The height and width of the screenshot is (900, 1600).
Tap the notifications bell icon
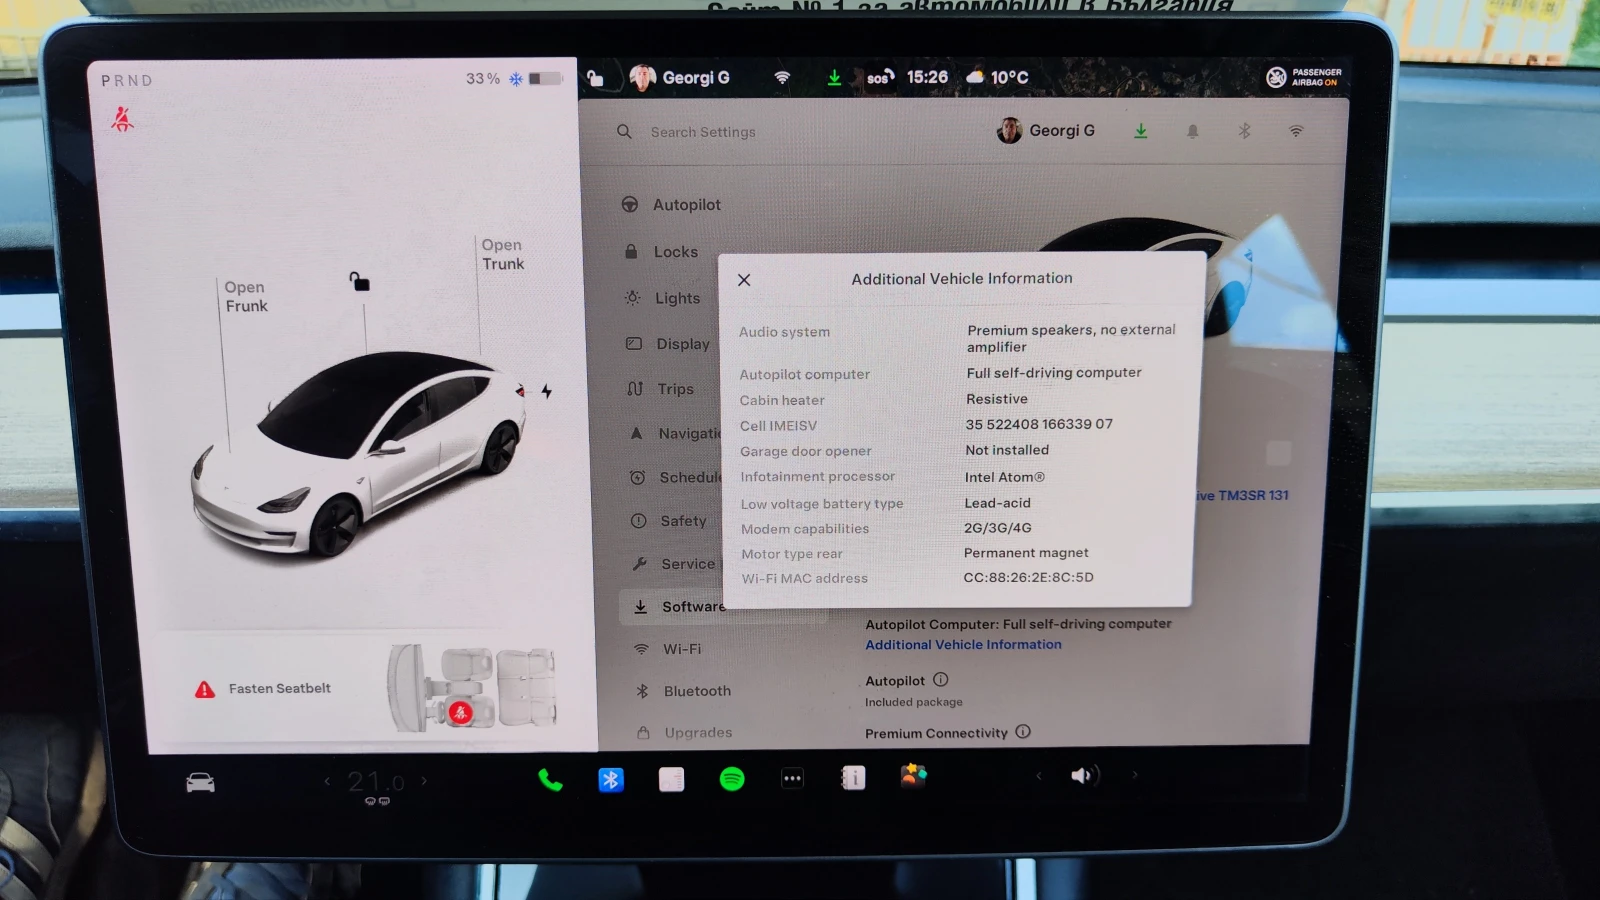tap(1192, 131)
